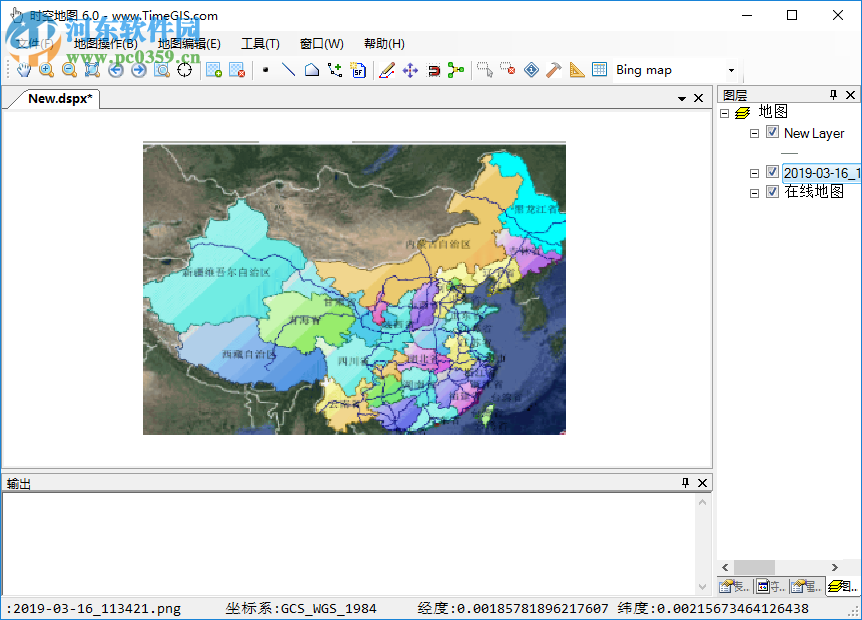Select the draw Polygon tool
The height and width of the screenshot is (620, 862).
click(x=311, y=70)
